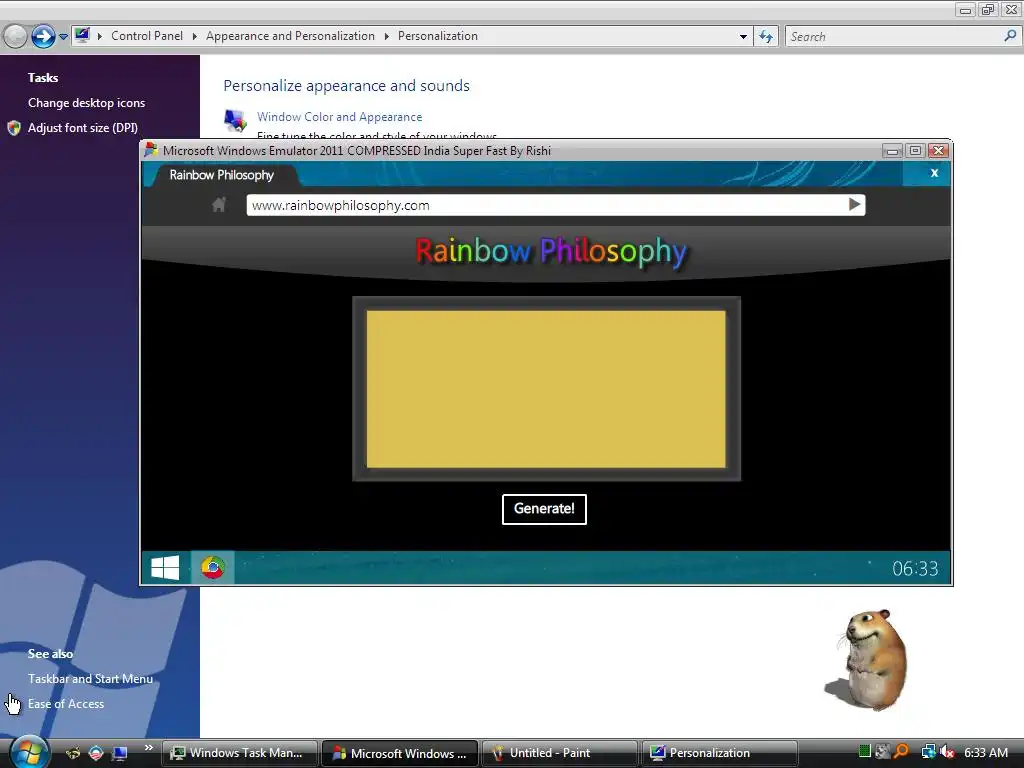Screen dimensions: 1024x768
Task: Select the Rainbow Philosophy browser tab
Action: point(221,175)
